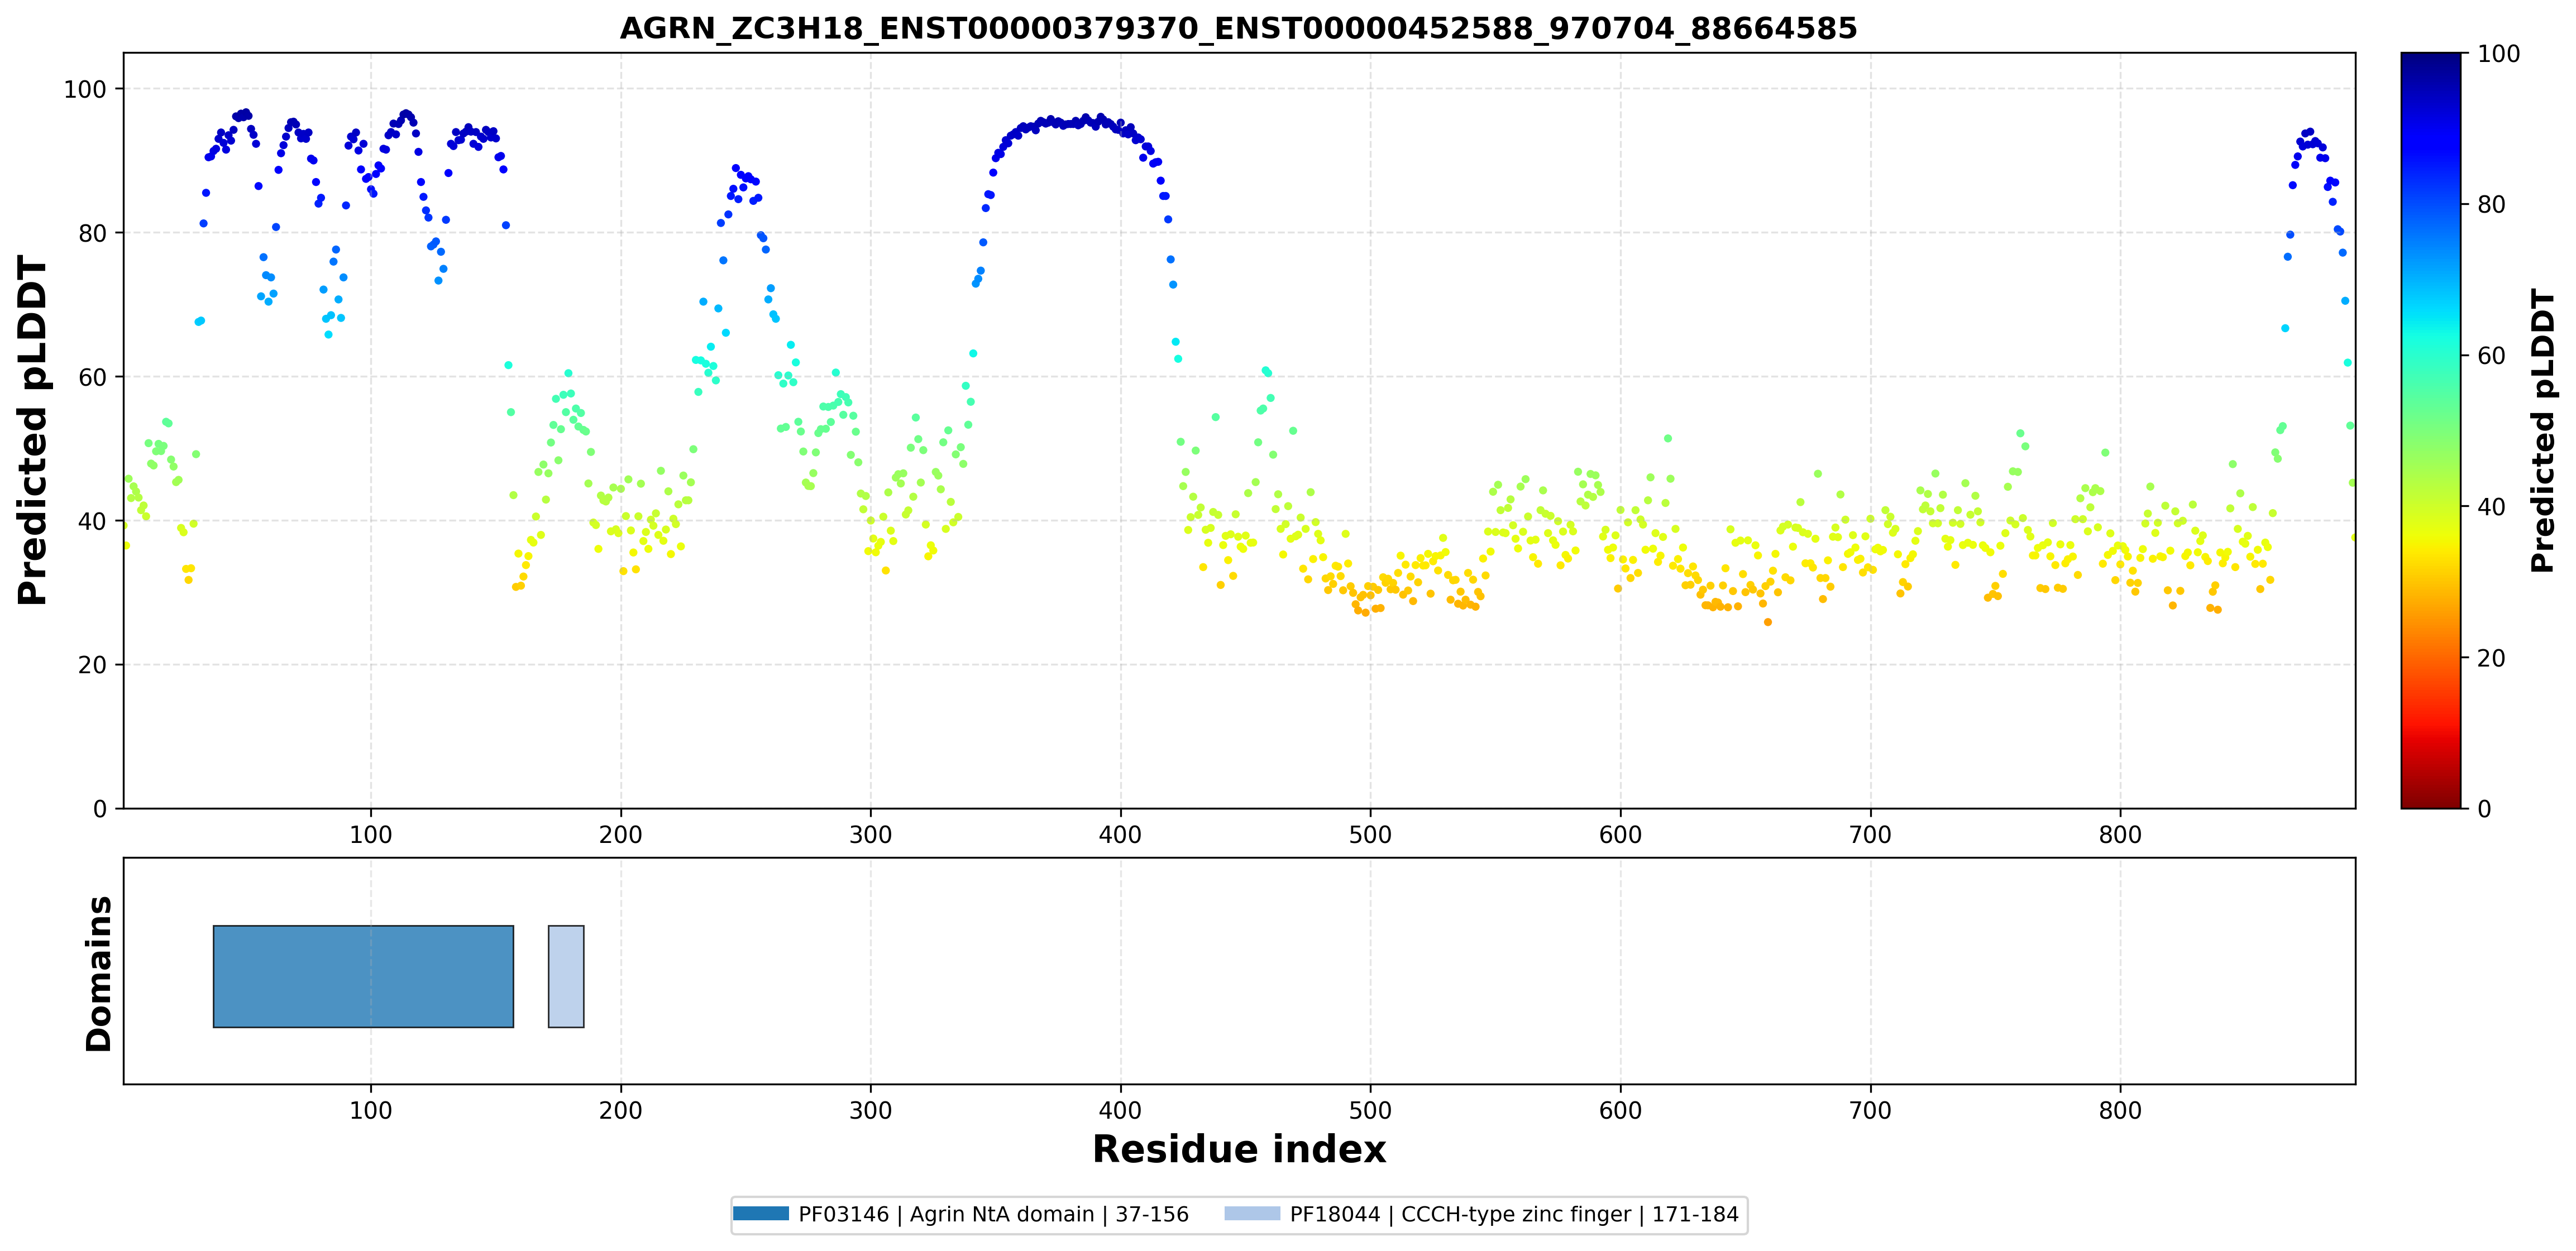
Task: Click the 'Domains' axis label
Action: coord(98,973)
